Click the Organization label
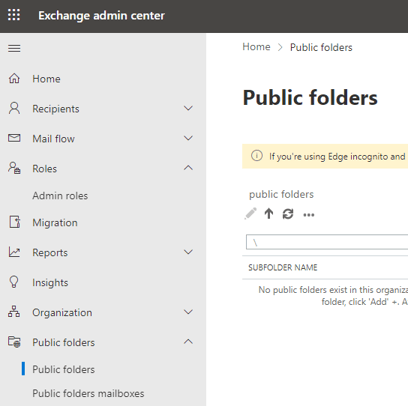Viewport: 408px width, 406px height. pyautogui.click(x=62, y=313)
